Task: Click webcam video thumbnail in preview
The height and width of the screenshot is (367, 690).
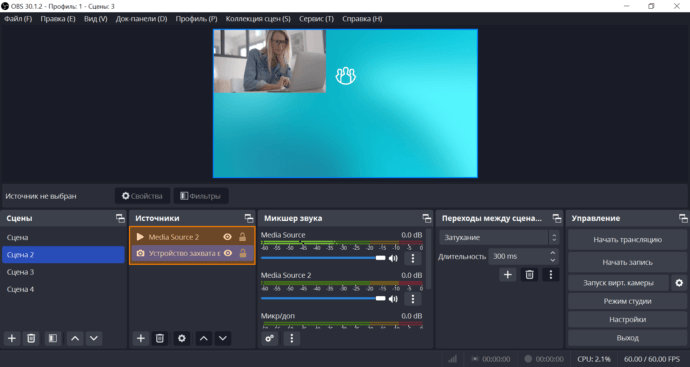Action: [270, 61]
